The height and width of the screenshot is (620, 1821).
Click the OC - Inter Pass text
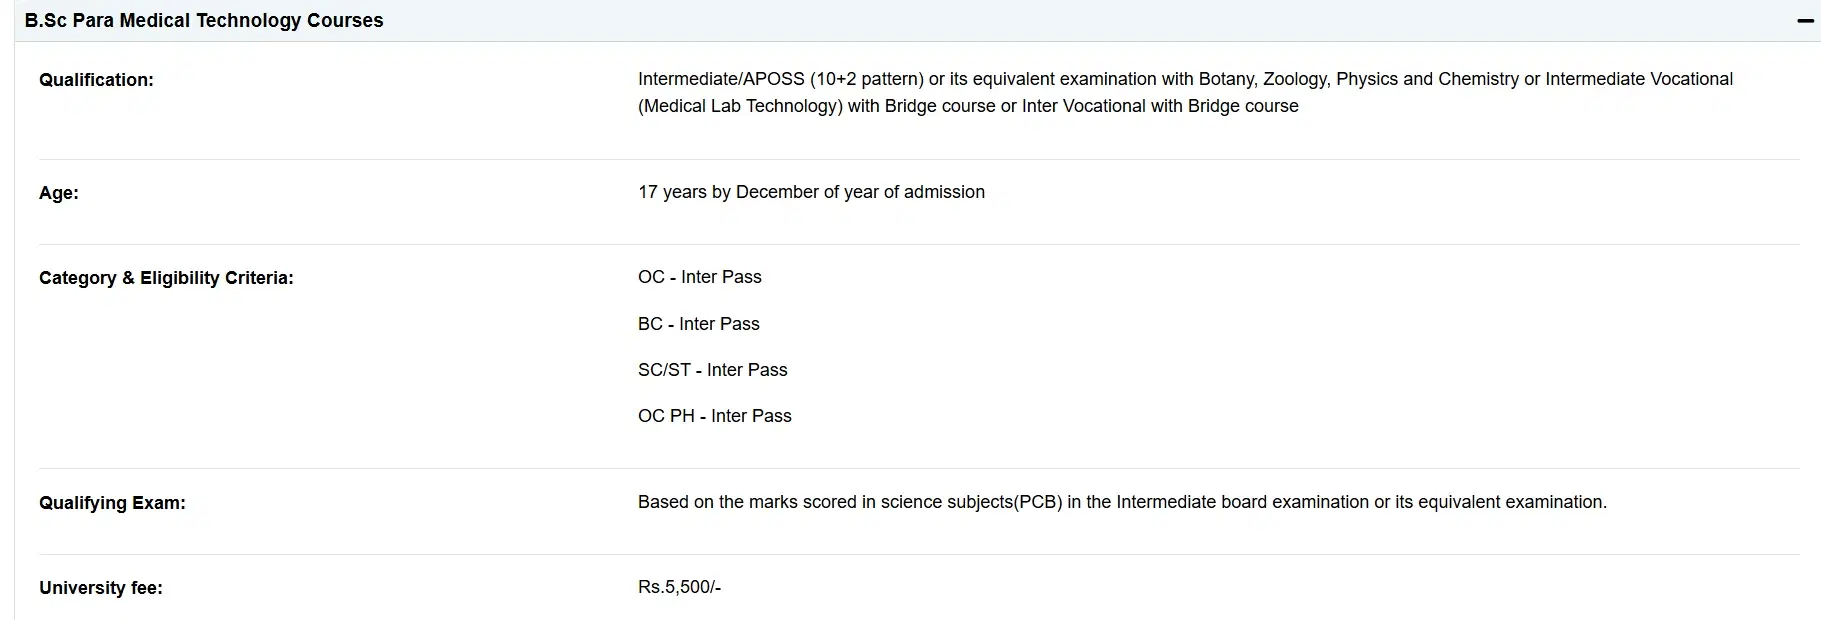pyautogui.click(x=699, y=277)
